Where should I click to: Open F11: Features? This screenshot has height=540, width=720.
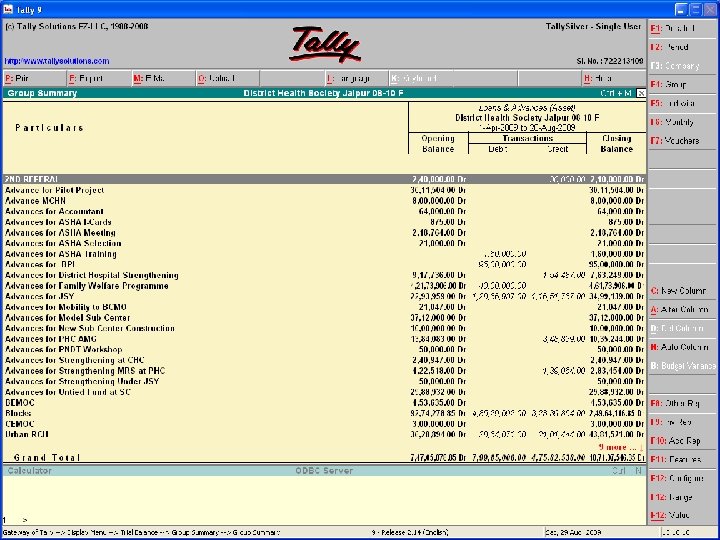point(682,459)
